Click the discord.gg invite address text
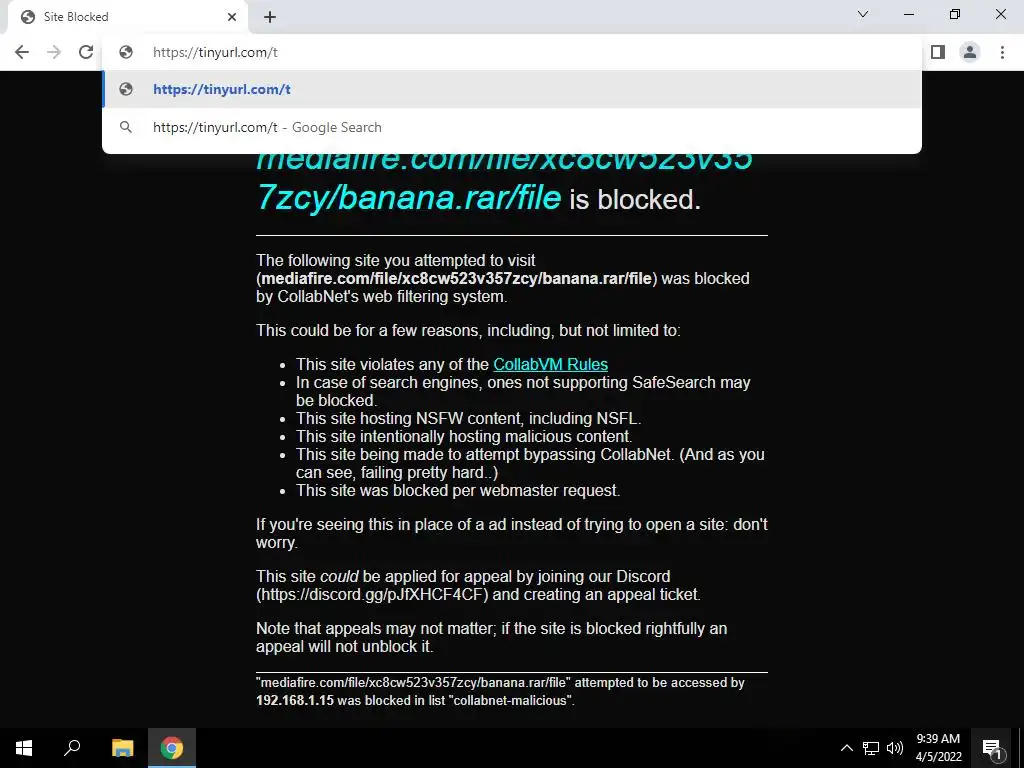This screenshot has height=768, width=1024. (372, 594)
